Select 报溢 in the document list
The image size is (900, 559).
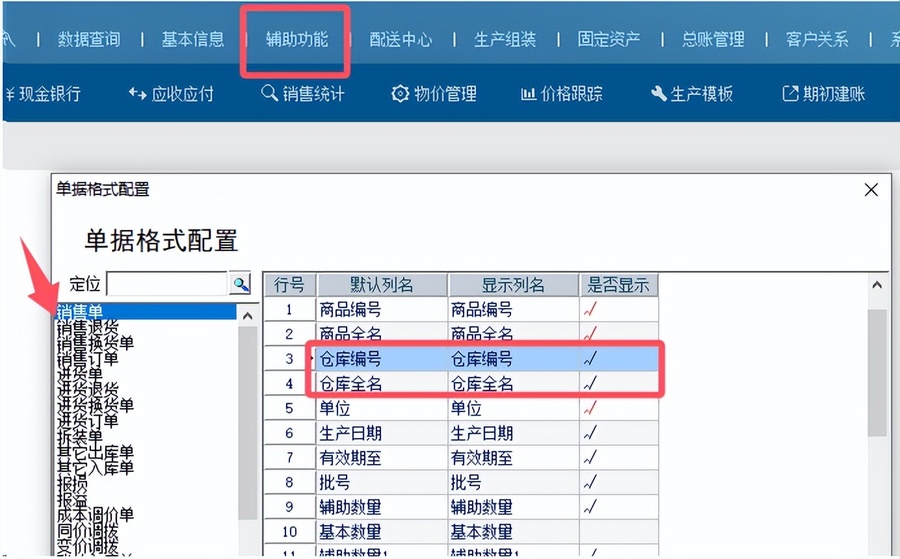72,499
